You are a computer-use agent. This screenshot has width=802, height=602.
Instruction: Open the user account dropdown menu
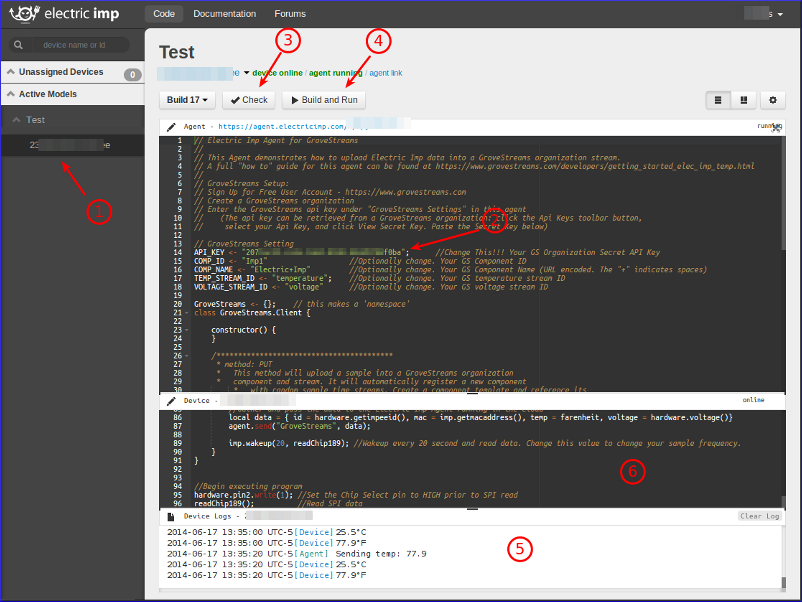click(771, 14)
